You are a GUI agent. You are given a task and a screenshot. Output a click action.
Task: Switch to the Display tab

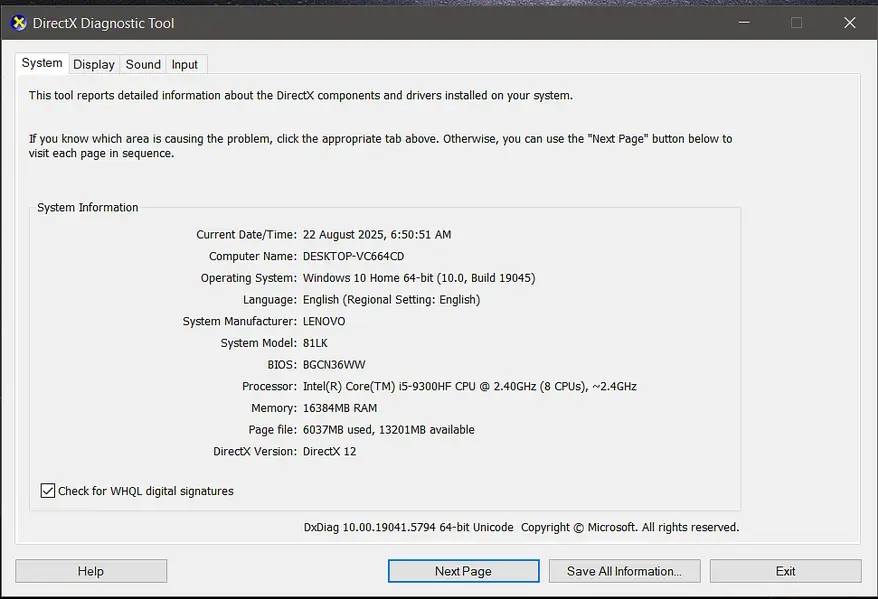pos(94,64)
